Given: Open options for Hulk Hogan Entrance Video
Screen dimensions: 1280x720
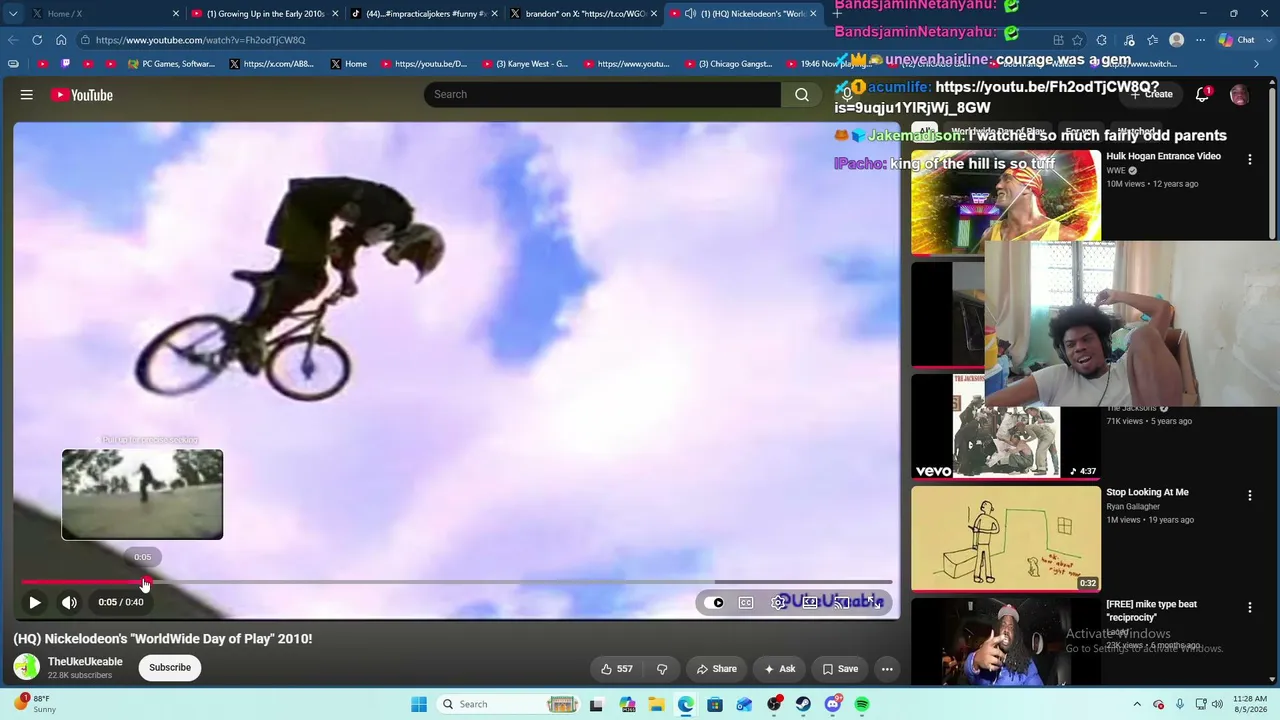Looking at the screenshot, I should point(1250,159).
